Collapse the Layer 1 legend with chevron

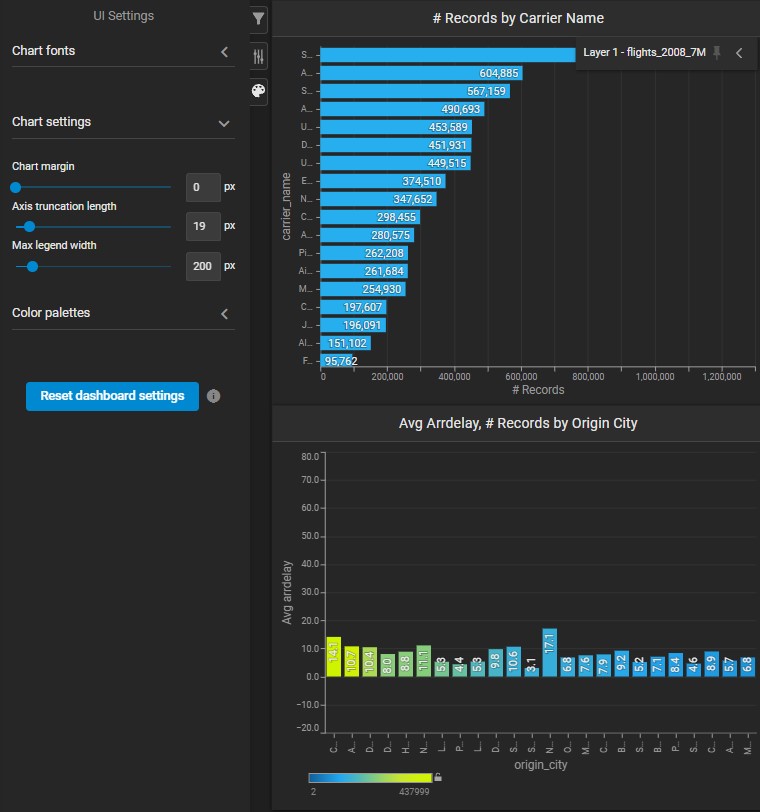[739, 53]
